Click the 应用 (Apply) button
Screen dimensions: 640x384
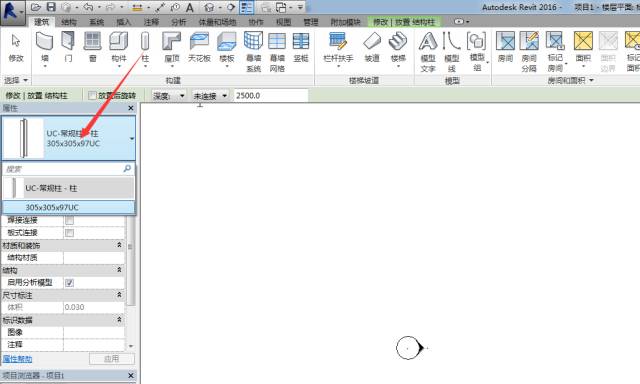click(111, 359)
